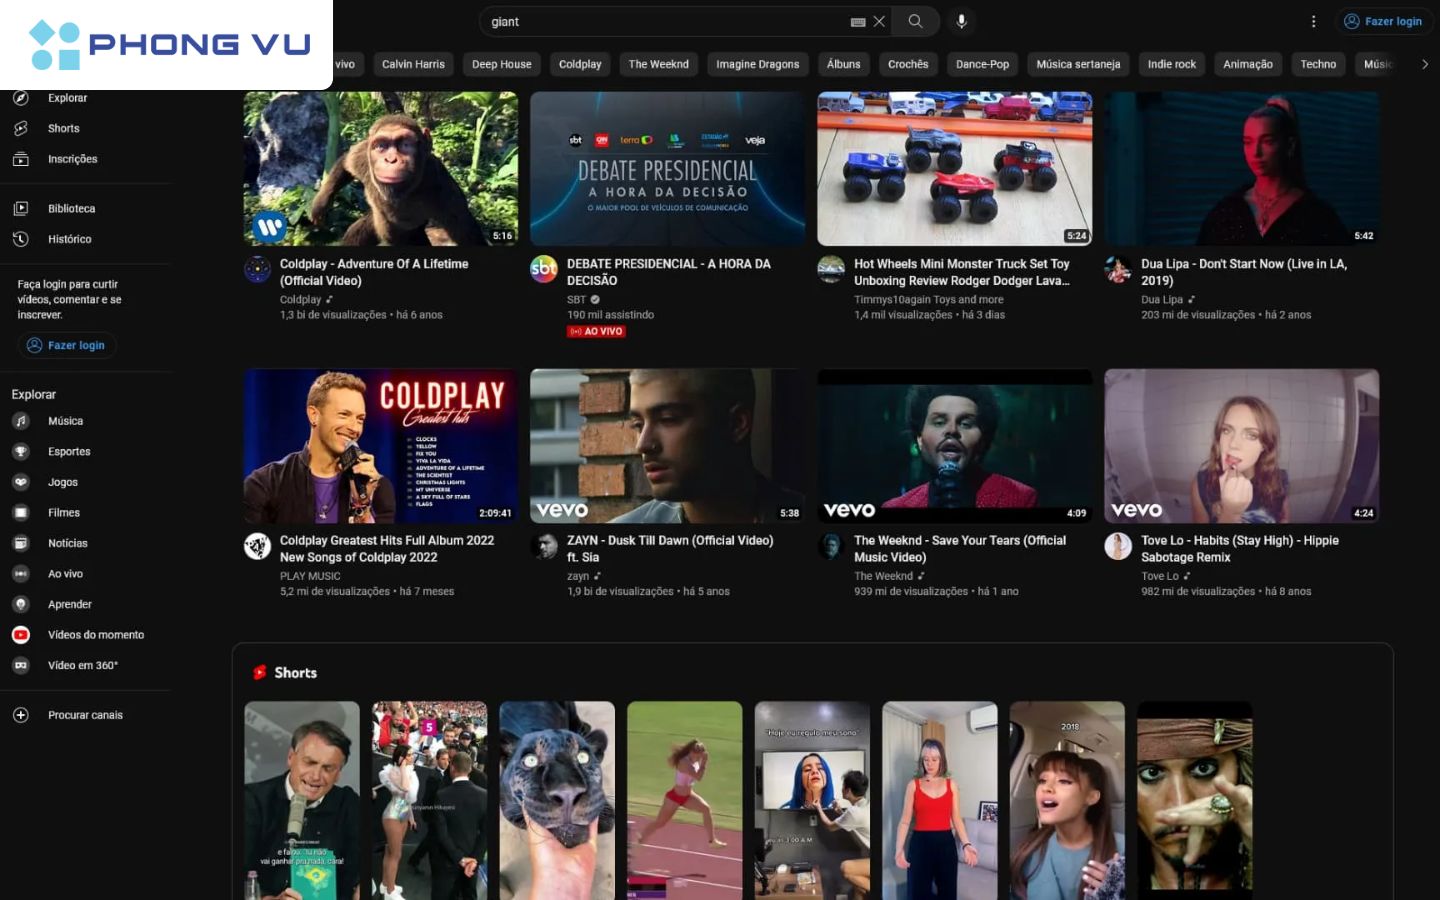Open the DEBATE PRESIDENCIAL video title
Image resolution: width=1440 pixels, height=900 pixels.
669,272
